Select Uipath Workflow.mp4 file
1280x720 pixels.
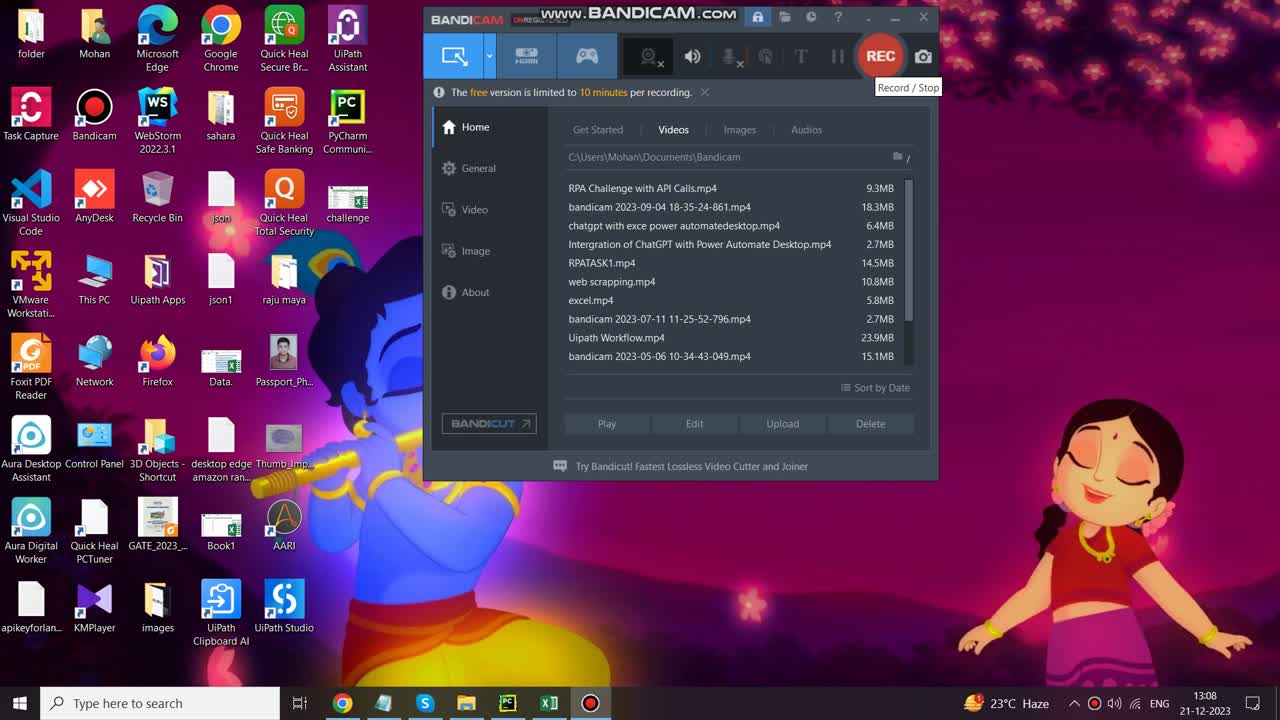[732, 338]
